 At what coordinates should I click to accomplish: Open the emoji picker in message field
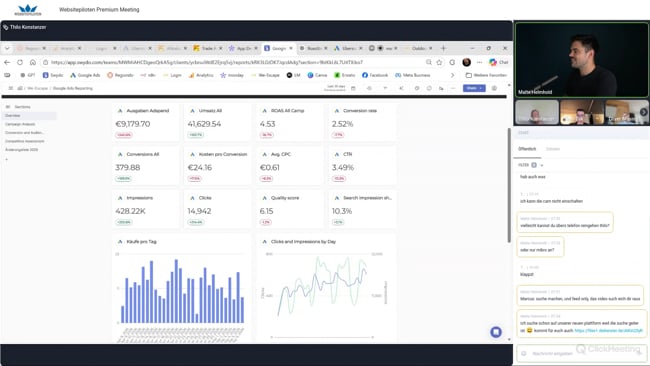click(x=524, y=354)
